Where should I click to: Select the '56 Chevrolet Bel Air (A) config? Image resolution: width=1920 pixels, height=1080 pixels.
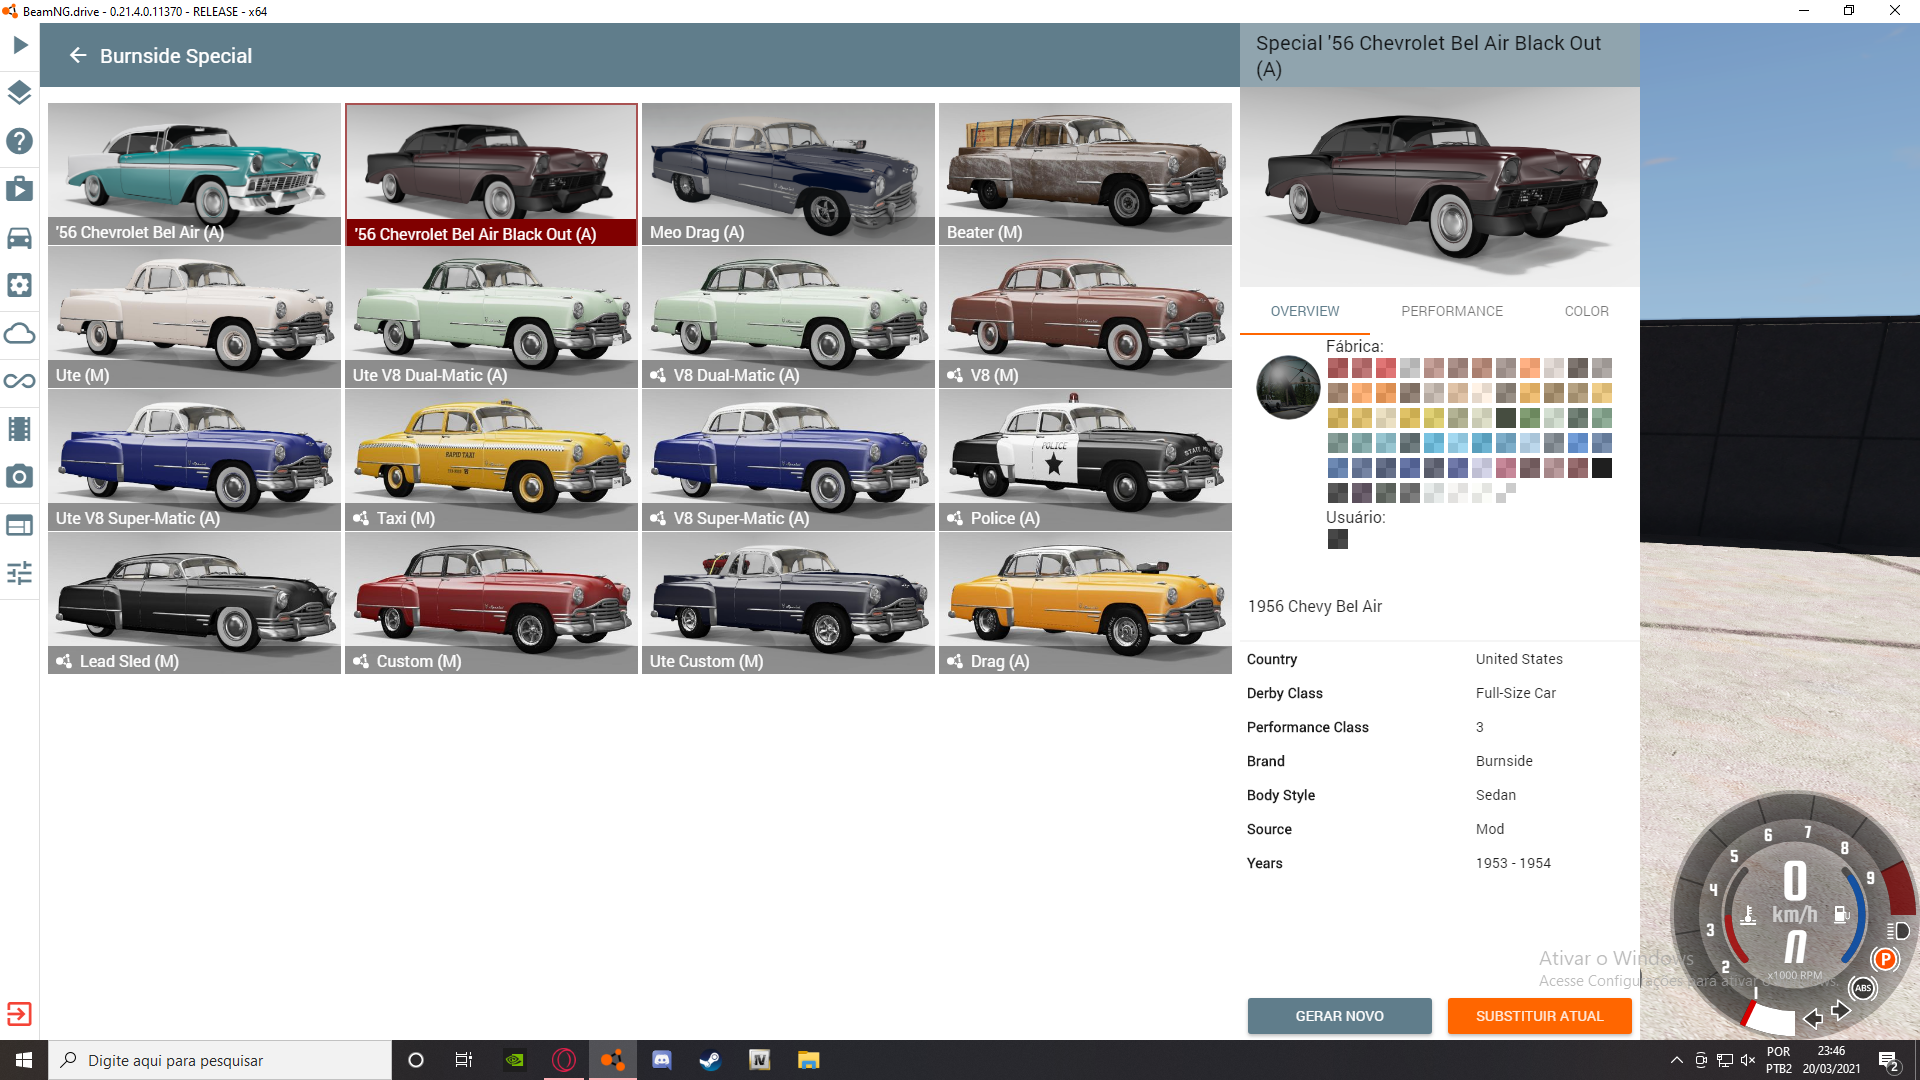tap(194, 173)
